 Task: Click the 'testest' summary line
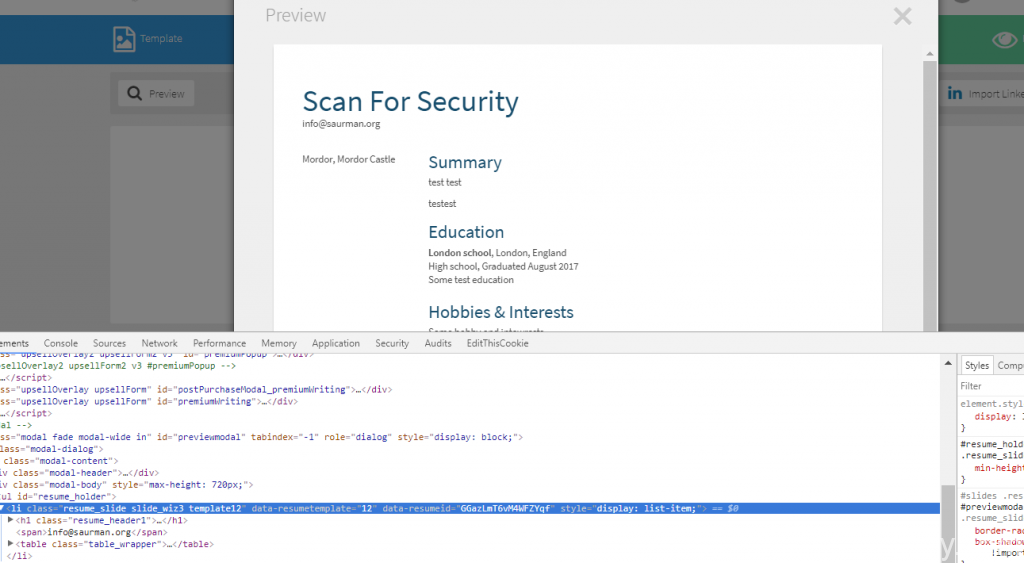coord(442,204)
